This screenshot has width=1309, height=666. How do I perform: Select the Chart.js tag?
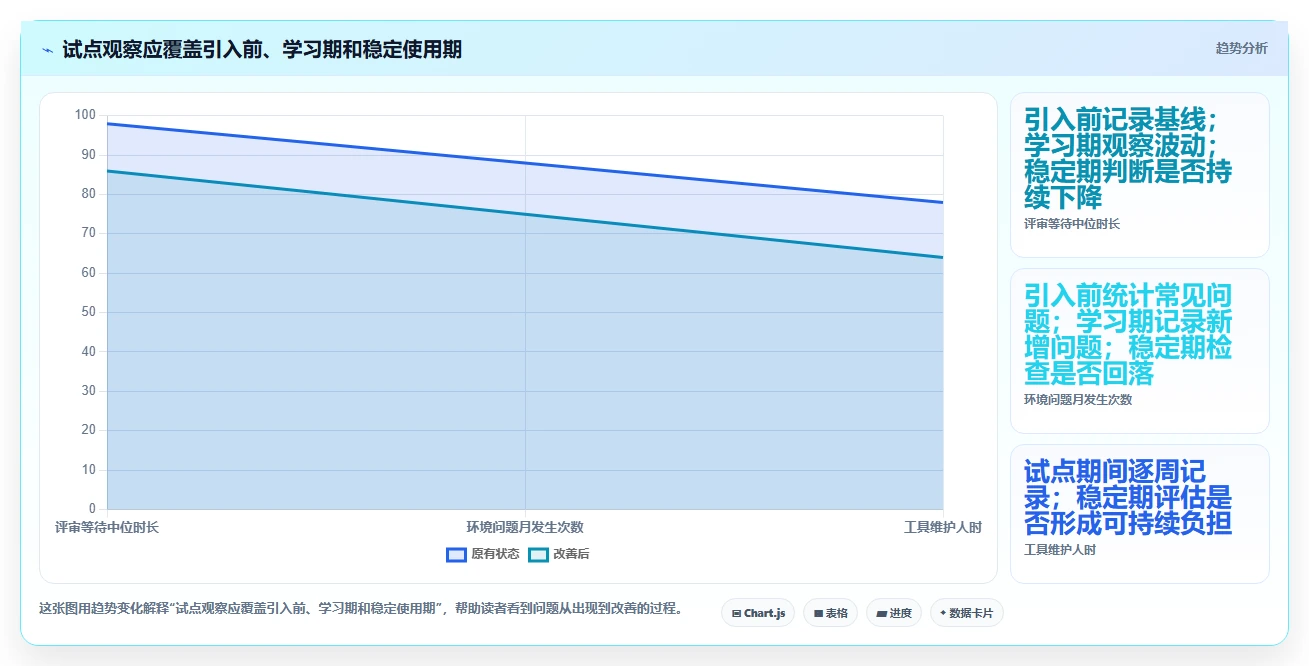click(x=758, y=613)
